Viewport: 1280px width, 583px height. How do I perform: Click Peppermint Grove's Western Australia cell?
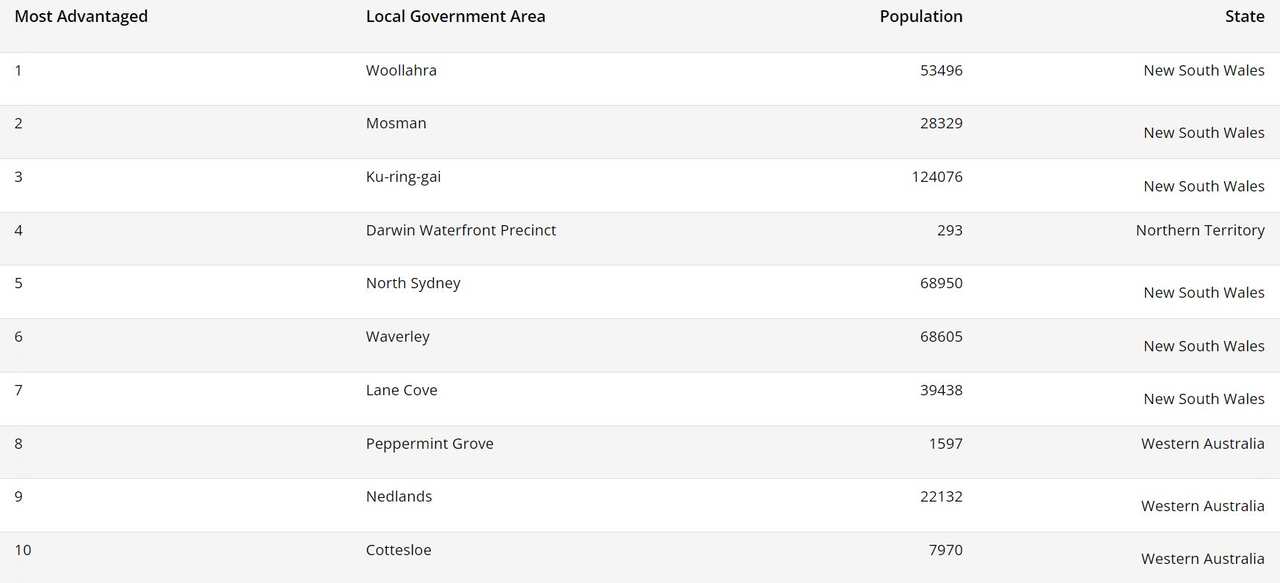1203,444
